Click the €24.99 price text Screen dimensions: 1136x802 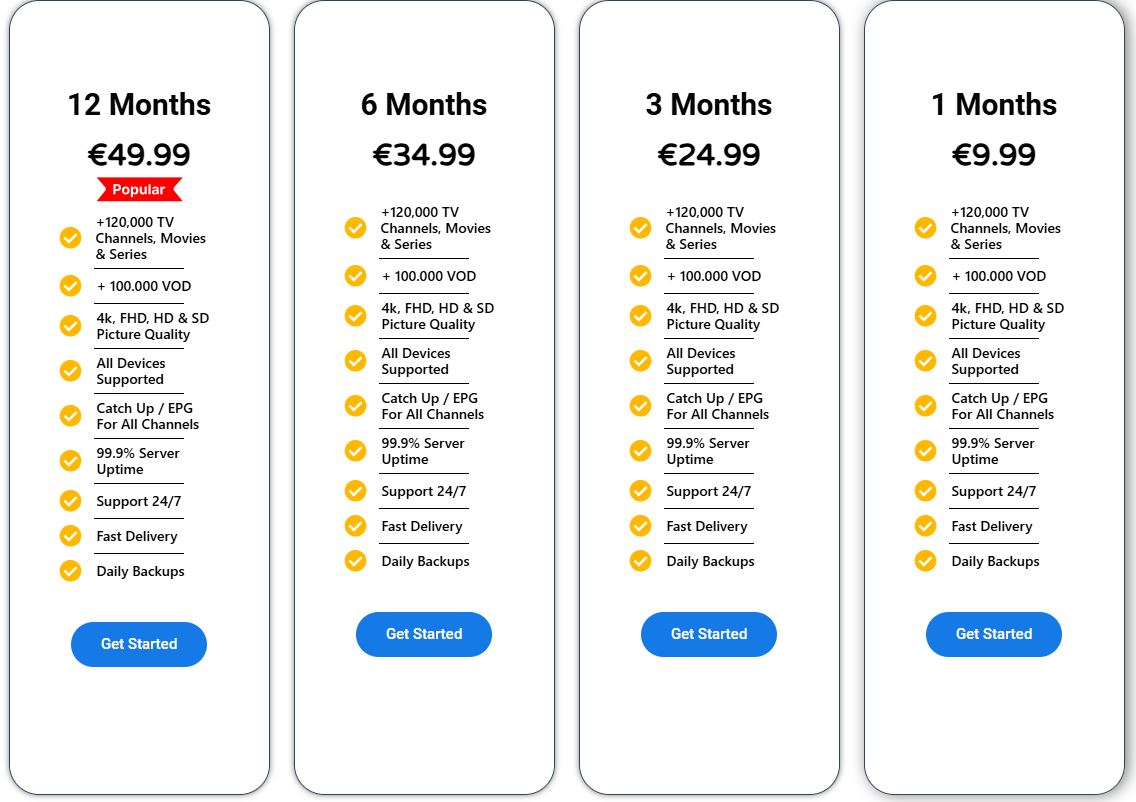(709, 154)
